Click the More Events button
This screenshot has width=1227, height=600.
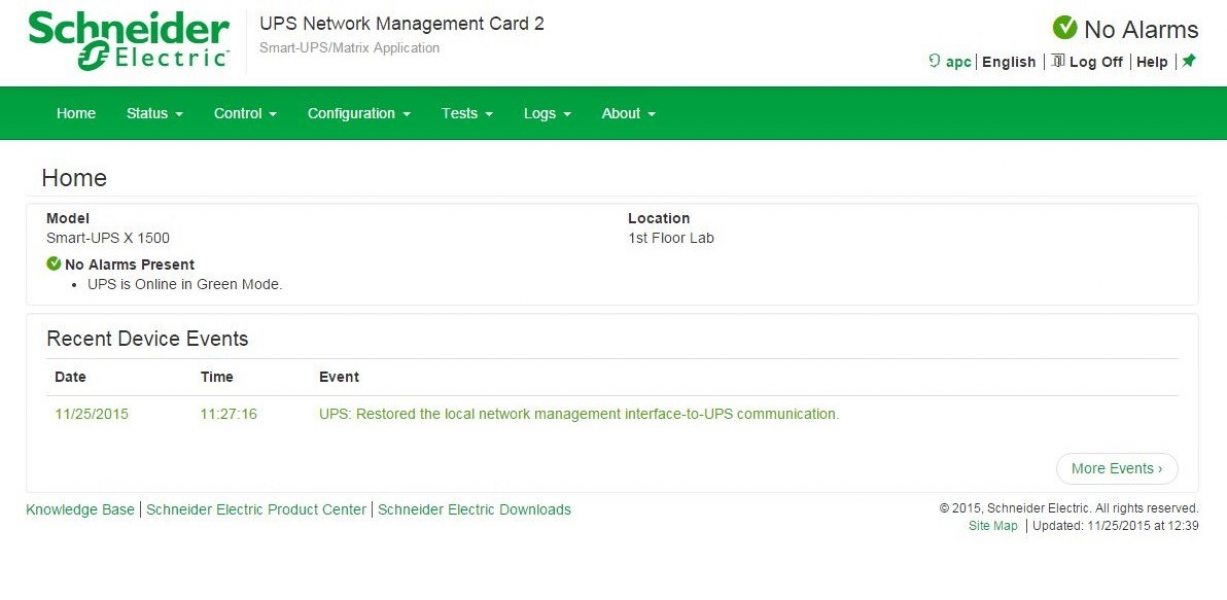click(x=1117, y=469)
